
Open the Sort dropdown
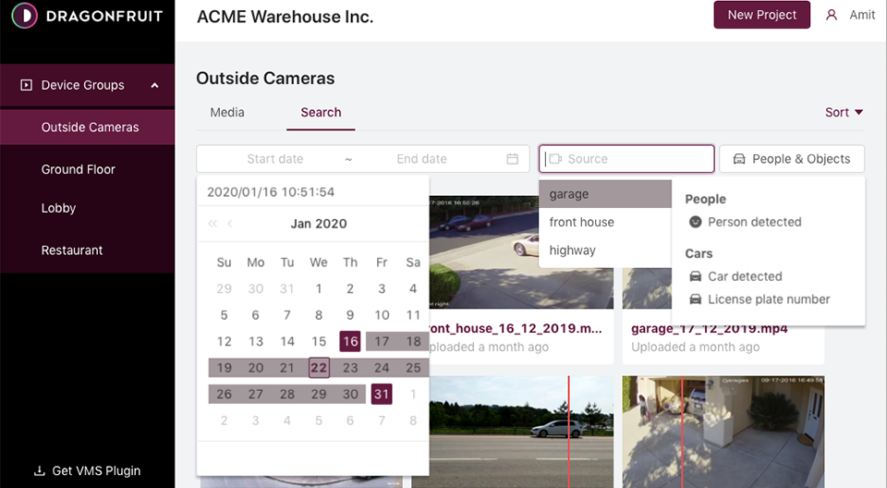click(x=843, y=113)
